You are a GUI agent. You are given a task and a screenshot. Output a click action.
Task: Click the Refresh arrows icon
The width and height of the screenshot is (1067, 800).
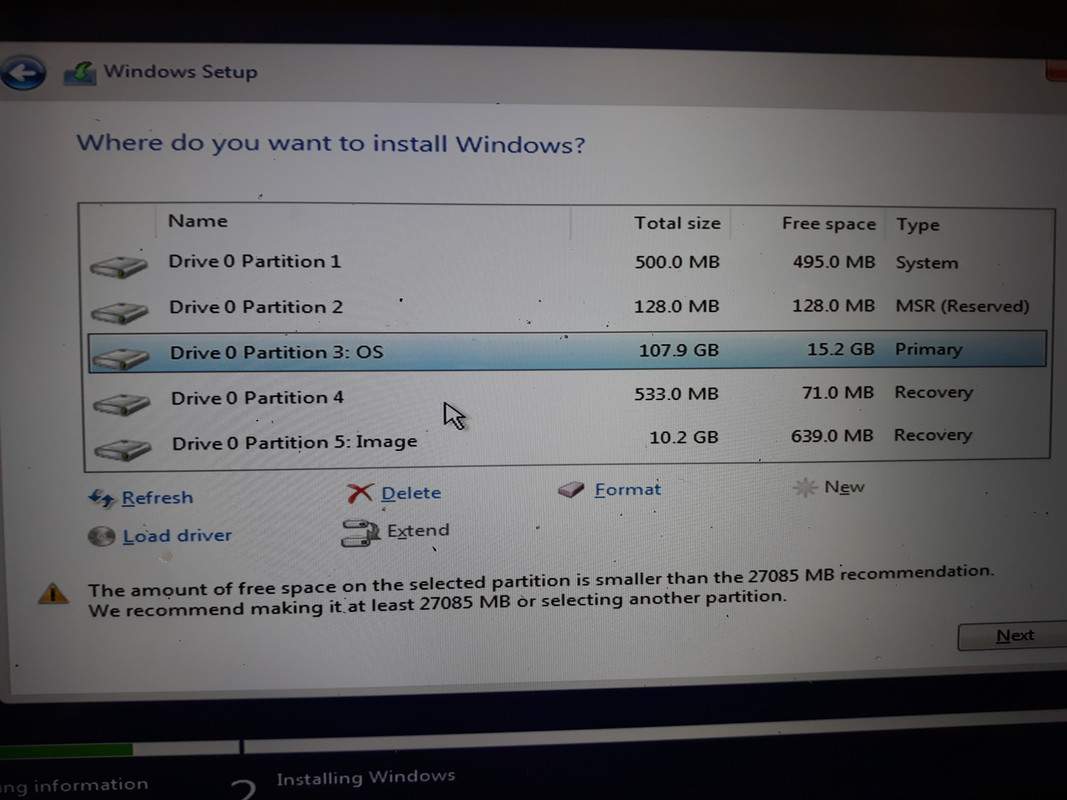point(101,498)
